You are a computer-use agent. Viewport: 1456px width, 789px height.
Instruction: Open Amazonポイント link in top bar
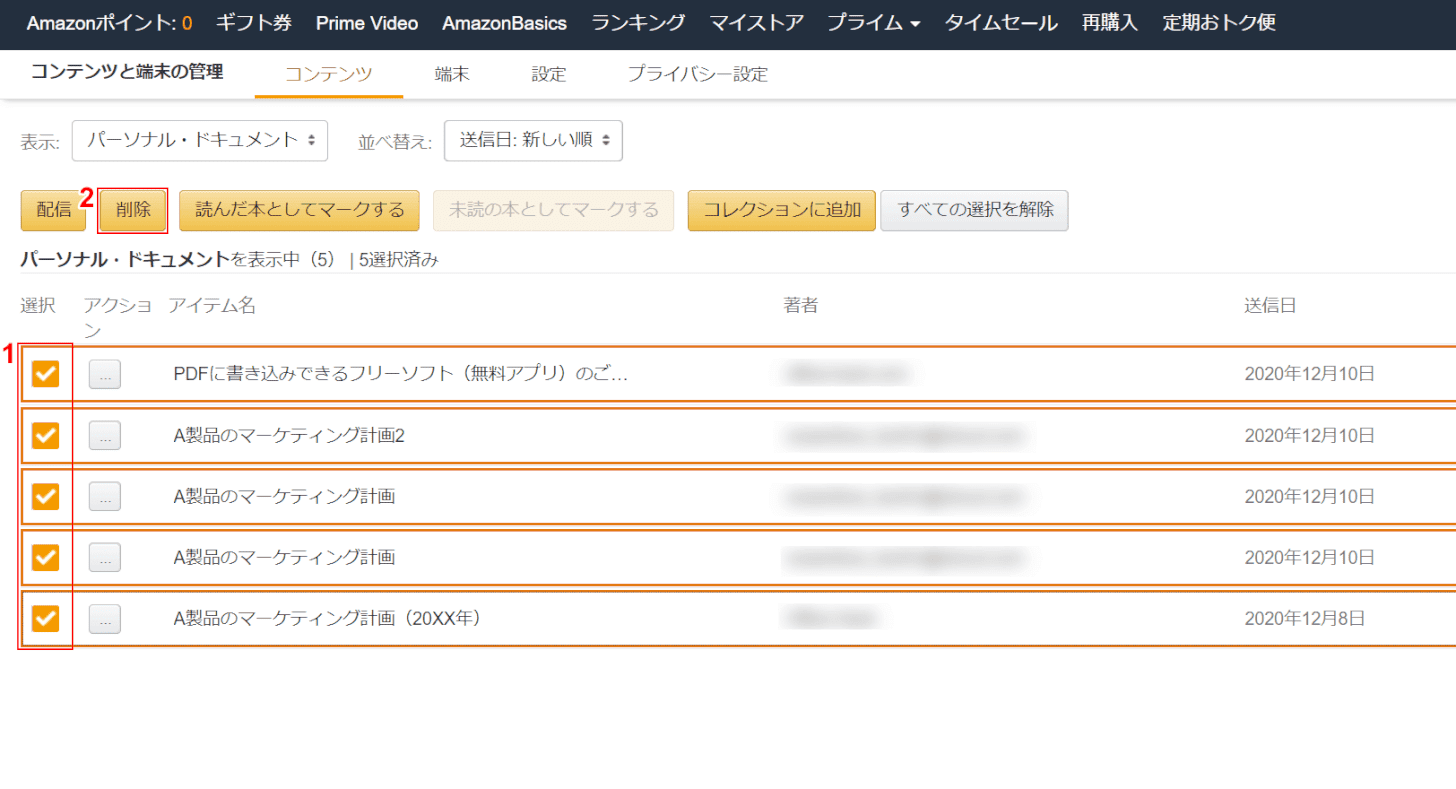[x=109, y=23]
